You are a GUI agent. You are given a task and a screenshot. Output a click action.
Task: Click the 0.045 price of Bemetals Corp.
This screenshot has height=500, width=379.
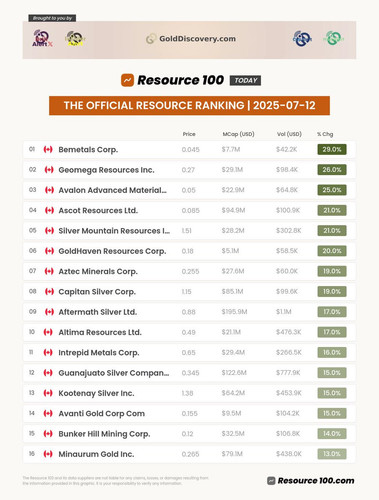coord(191,150)
